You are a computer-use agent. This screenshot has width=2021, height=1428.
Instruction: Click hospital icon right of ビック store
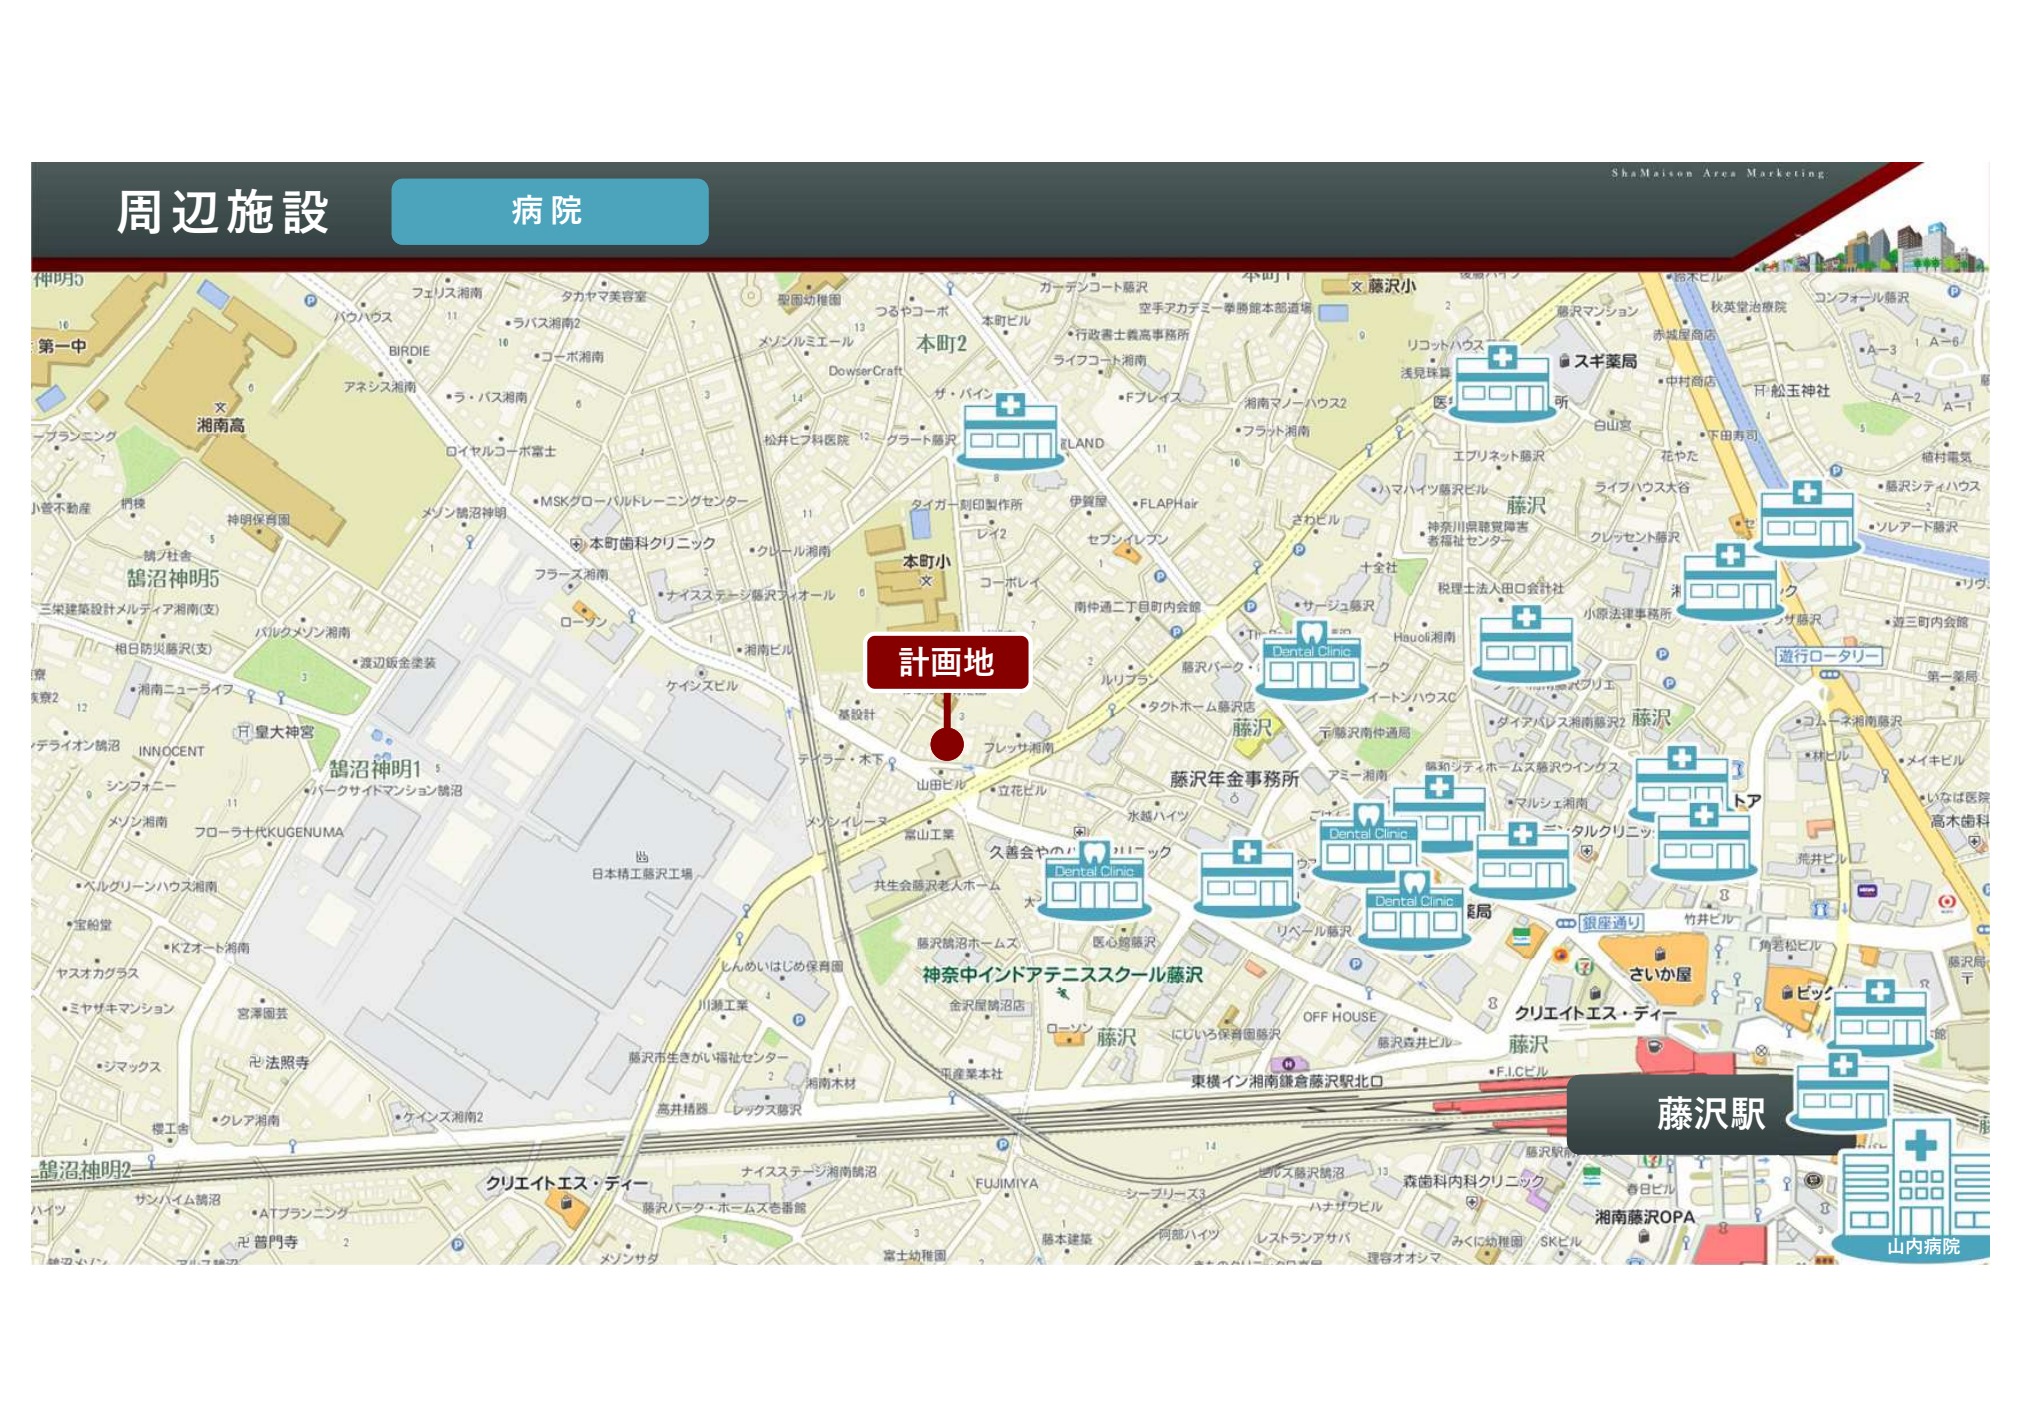(x=1880, y=1018)
